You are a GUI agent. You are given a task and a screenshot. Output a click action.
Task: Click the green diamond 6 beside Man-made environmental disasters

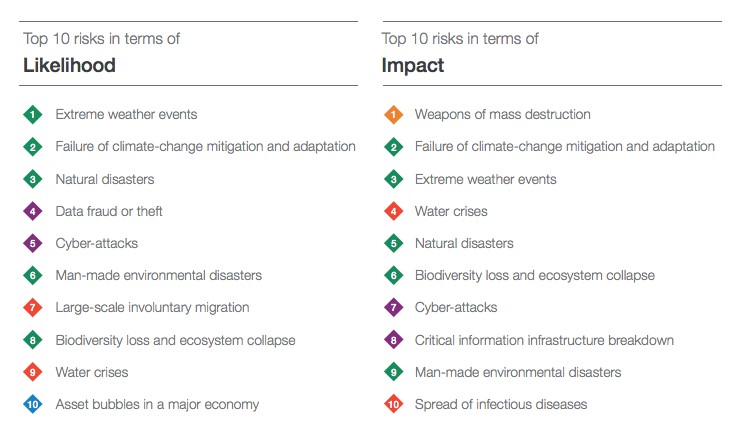[x=33, y=276]
